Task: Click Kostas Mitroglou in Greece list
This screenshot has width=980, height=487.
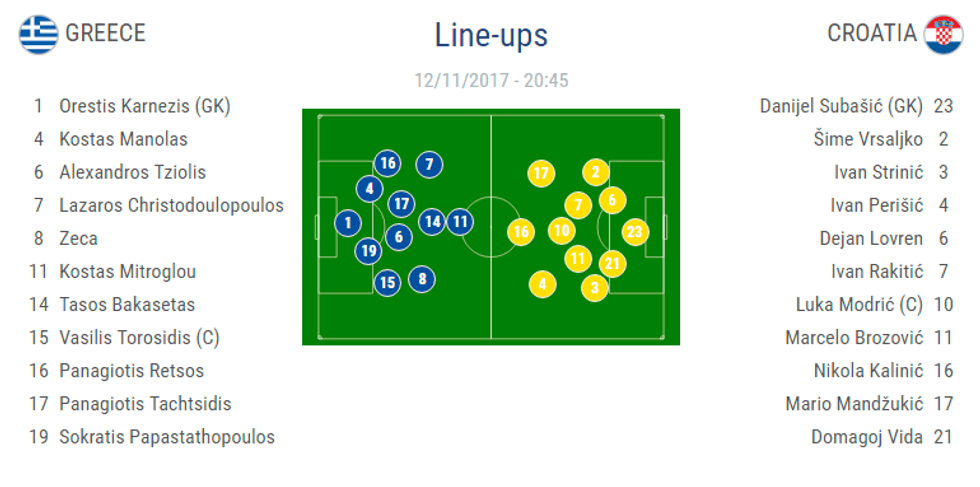Action: click(127, 271)
